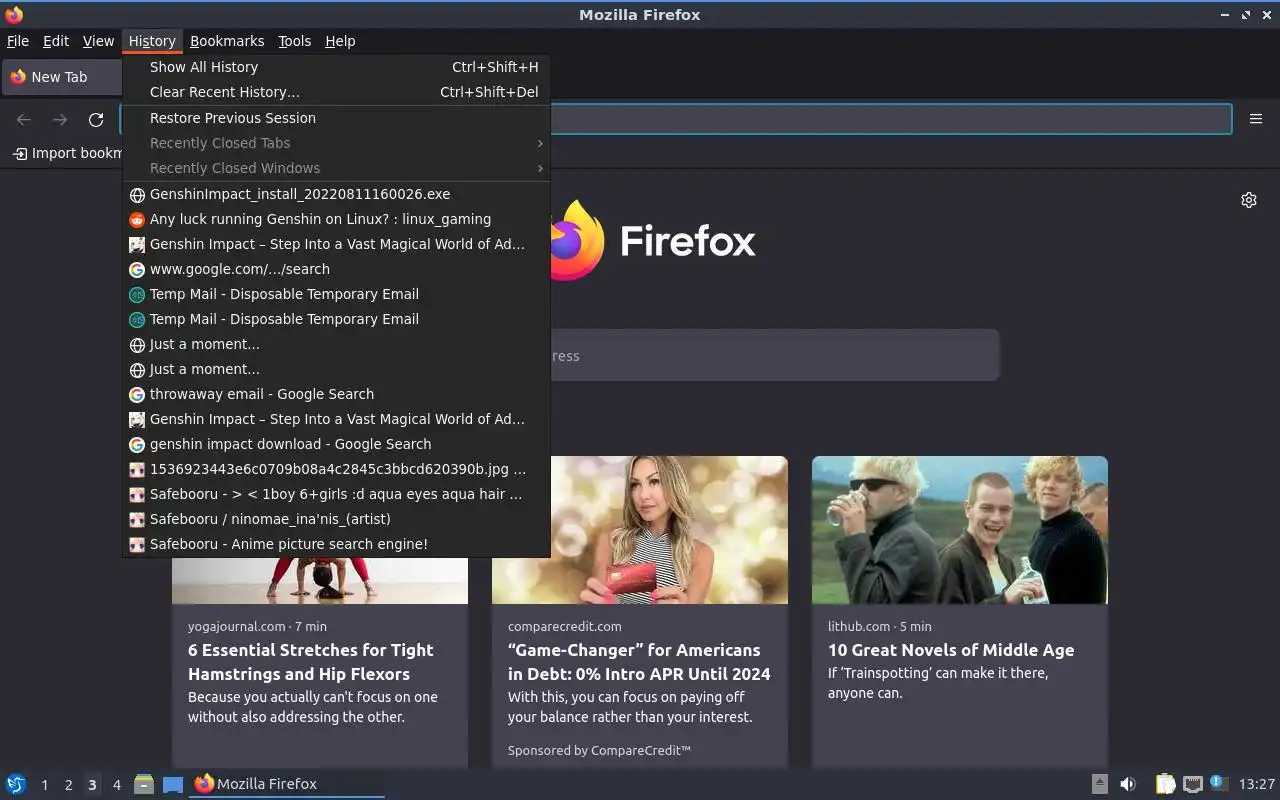Open Game-Changer for Americans in Debt article
This screenshot has height=800, width=1280.
click(x=639, y=662)
